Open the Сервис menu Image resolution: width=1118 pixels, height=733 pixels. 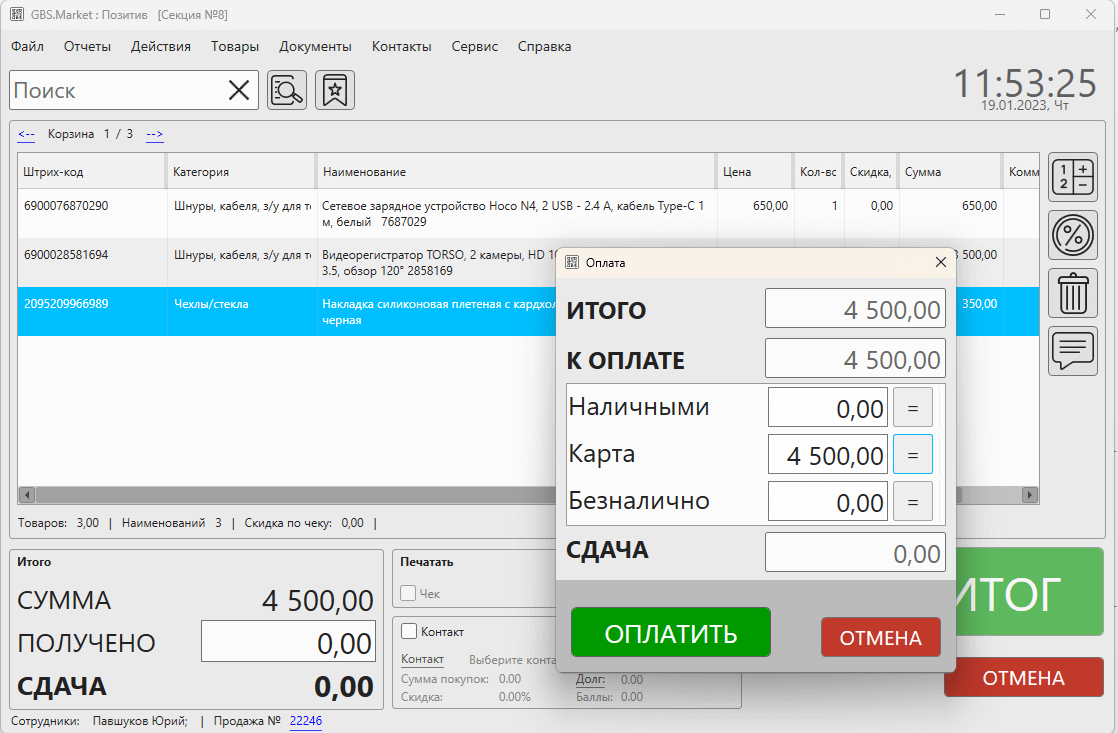tap(474, 46)
